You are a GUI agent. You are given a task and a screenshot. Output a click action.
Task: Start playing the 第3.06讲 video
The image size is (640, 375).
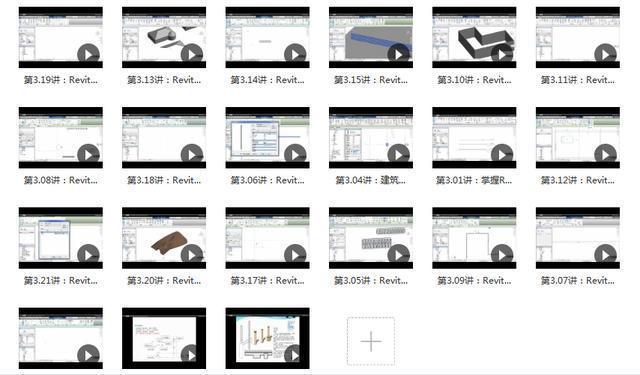point(295,155)
